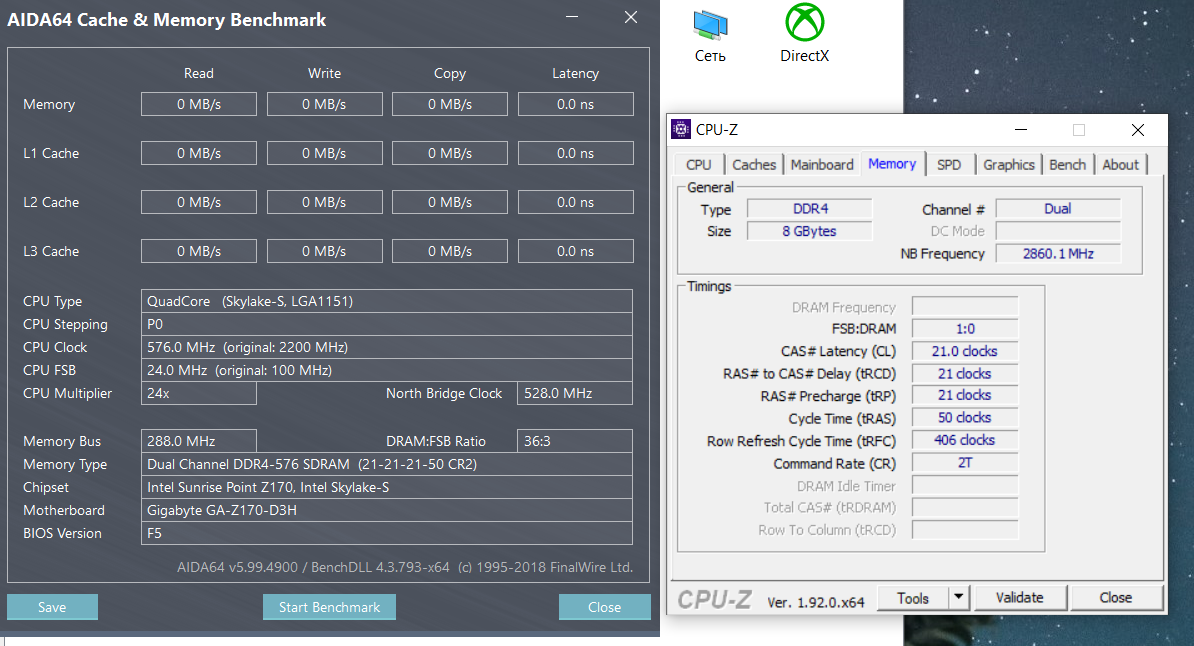Minimize the CPU-Z window

(1021, 130)
